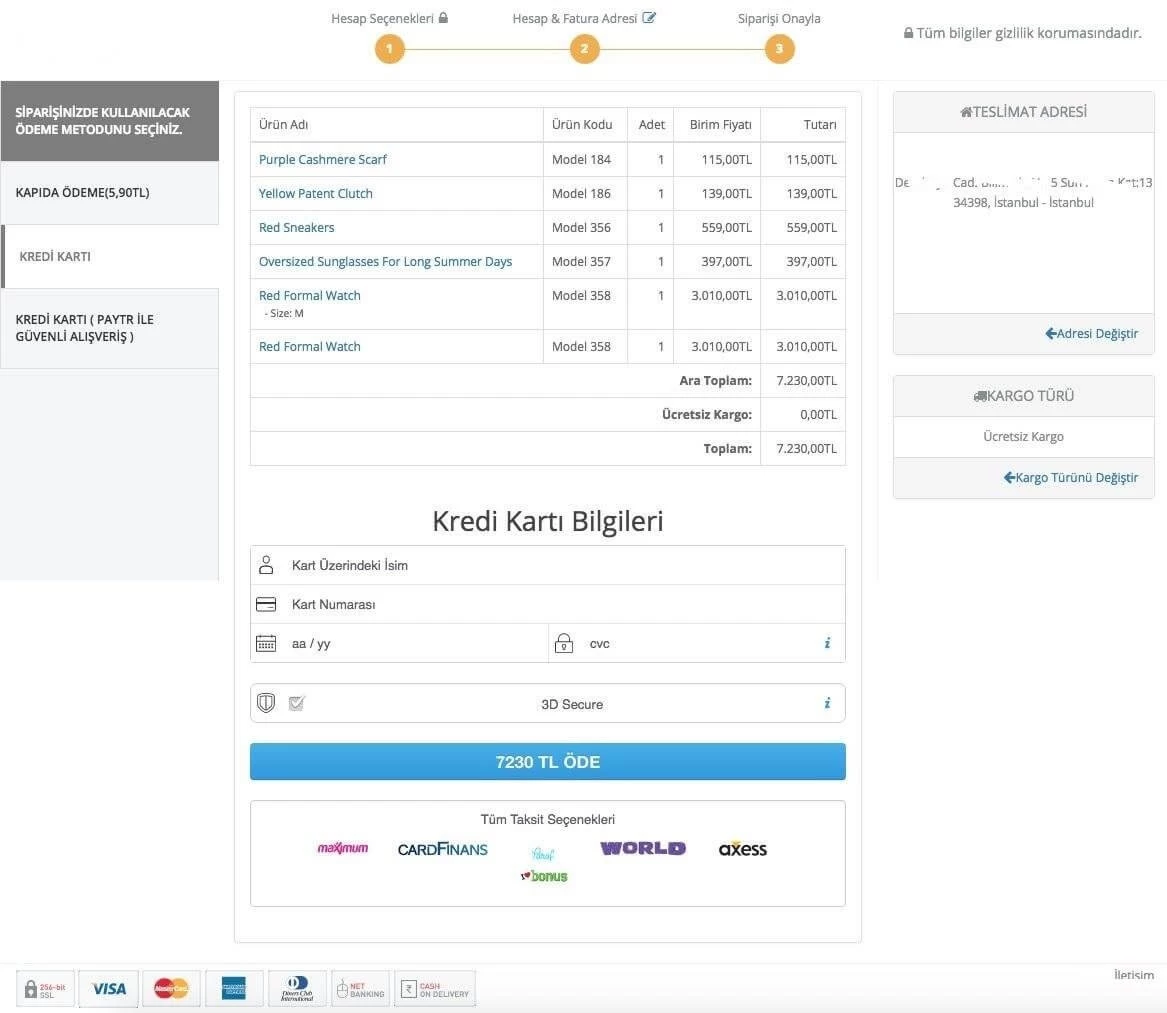
Task: Open the Red Sneakers product link
Action: tap(296, 227)
